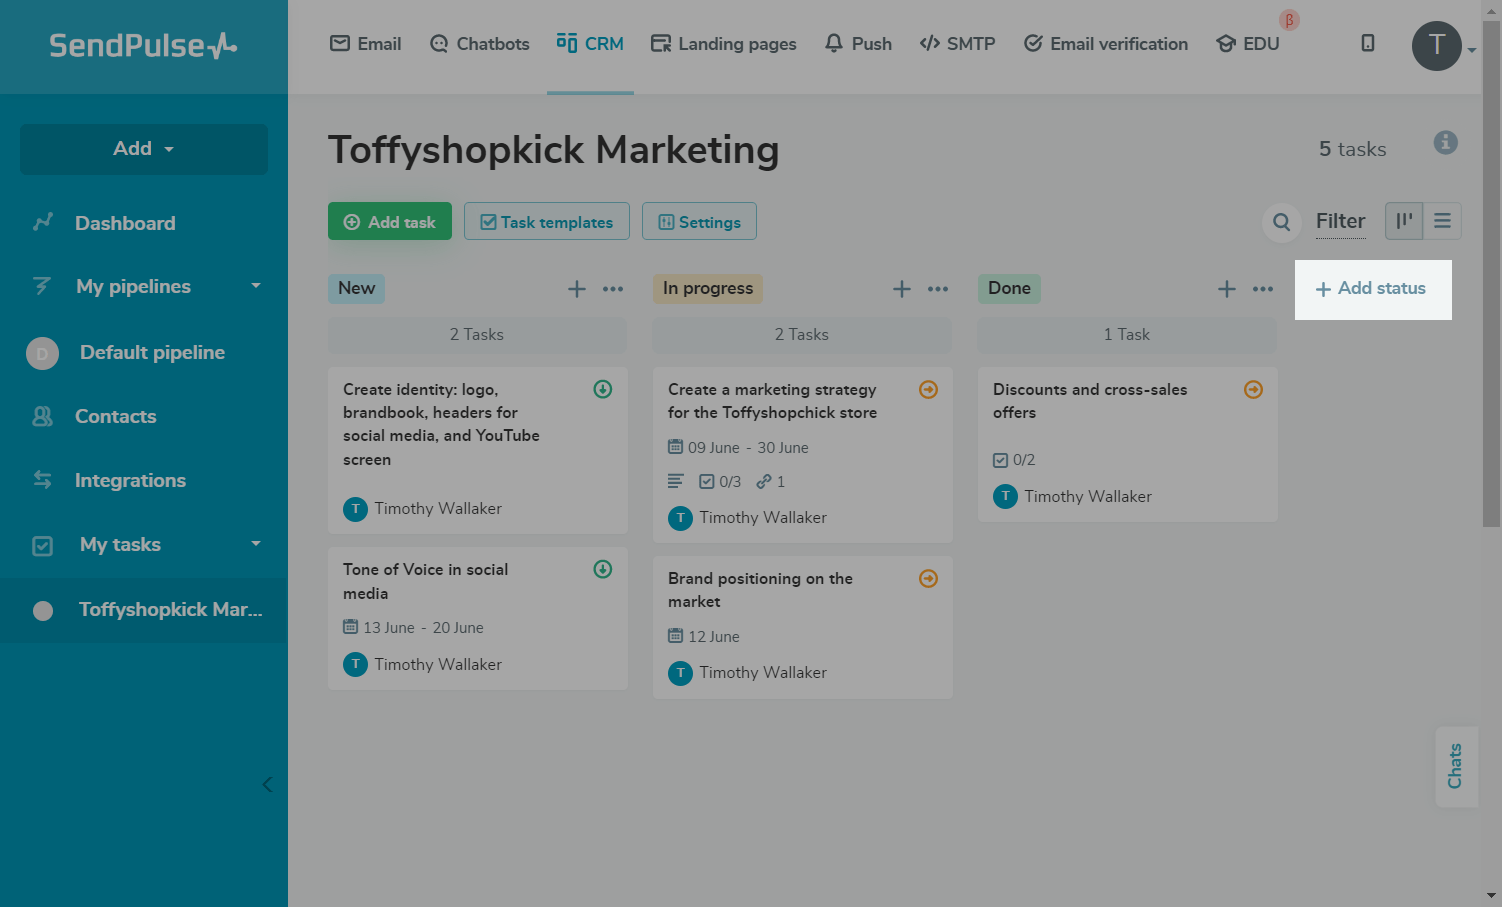This screenshot has width=1502, height=907.
Task: Click status arrow on Brand positioning task
Action: [x=928, y=579]
